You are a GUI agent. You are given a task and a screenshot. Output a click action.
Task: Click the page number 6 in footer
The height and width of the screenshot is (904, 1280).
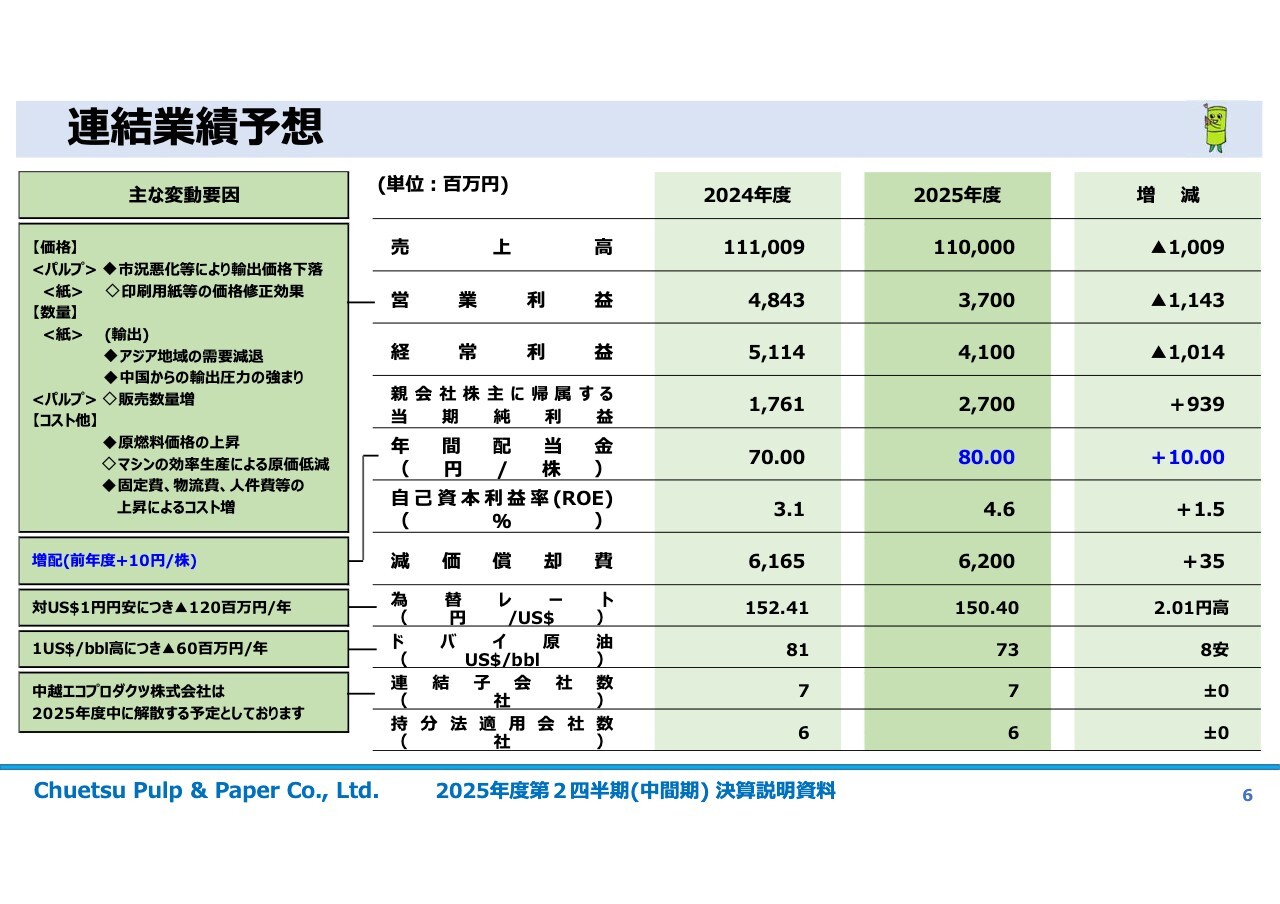(1246, 795)
